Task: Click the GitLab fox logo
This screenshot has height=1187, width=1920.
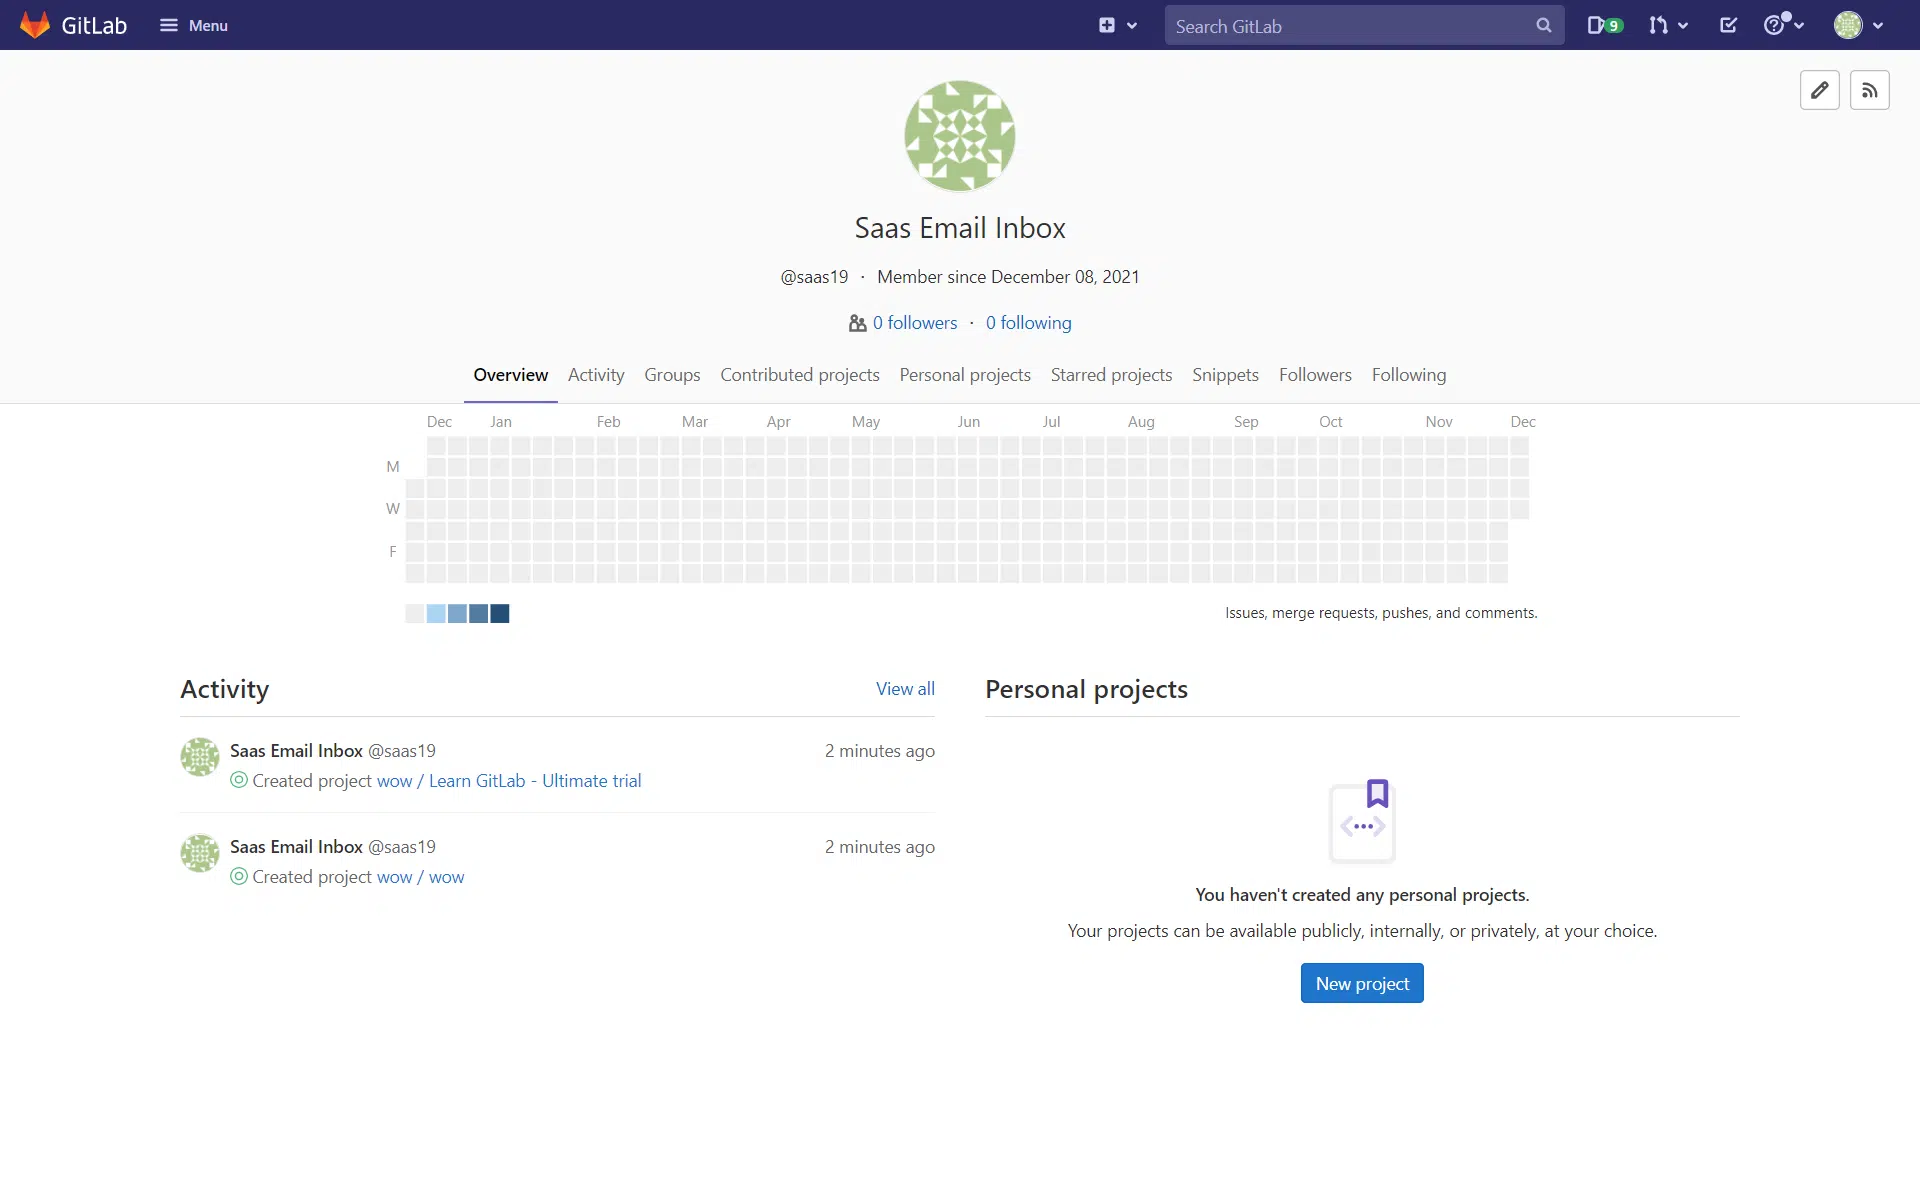Action: 35,25
